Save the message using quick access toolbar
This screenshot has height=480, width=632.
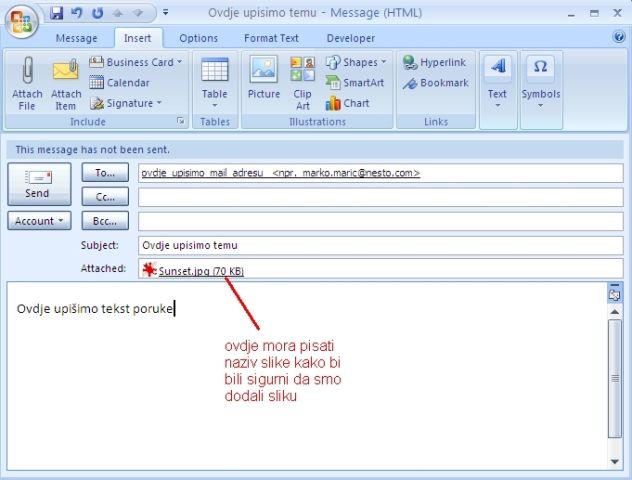pyautogui.click(x=56, y=14)
